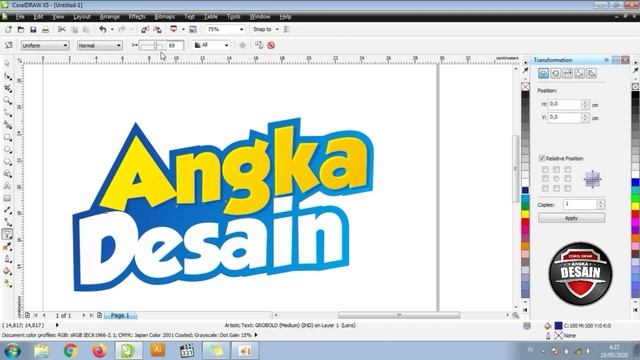Switch to Rotate mode in Transformation docker
The image size is (640, 360).
[x=556, y=73]
